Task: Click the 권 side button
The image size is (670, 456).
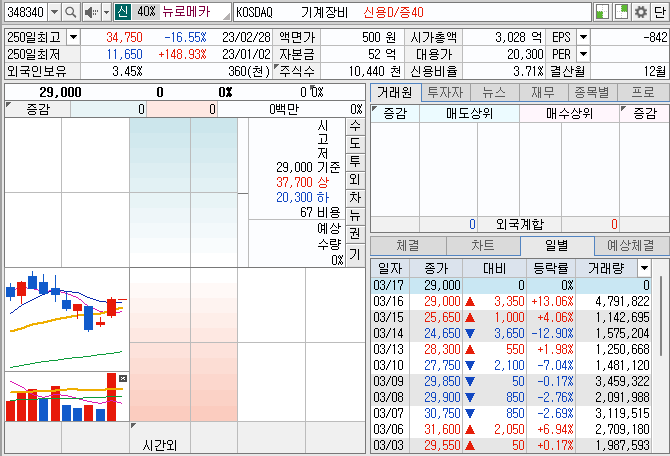Action: (355, 233)
